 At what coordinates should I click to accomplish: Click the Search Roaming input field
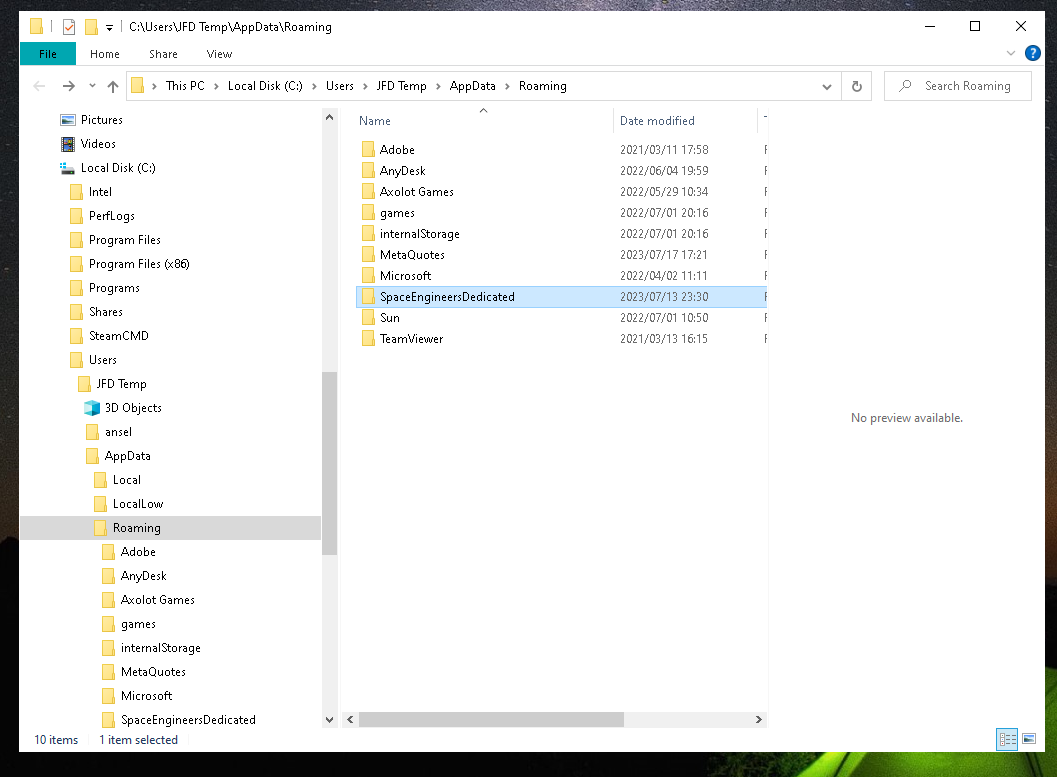tap(967, 86)
